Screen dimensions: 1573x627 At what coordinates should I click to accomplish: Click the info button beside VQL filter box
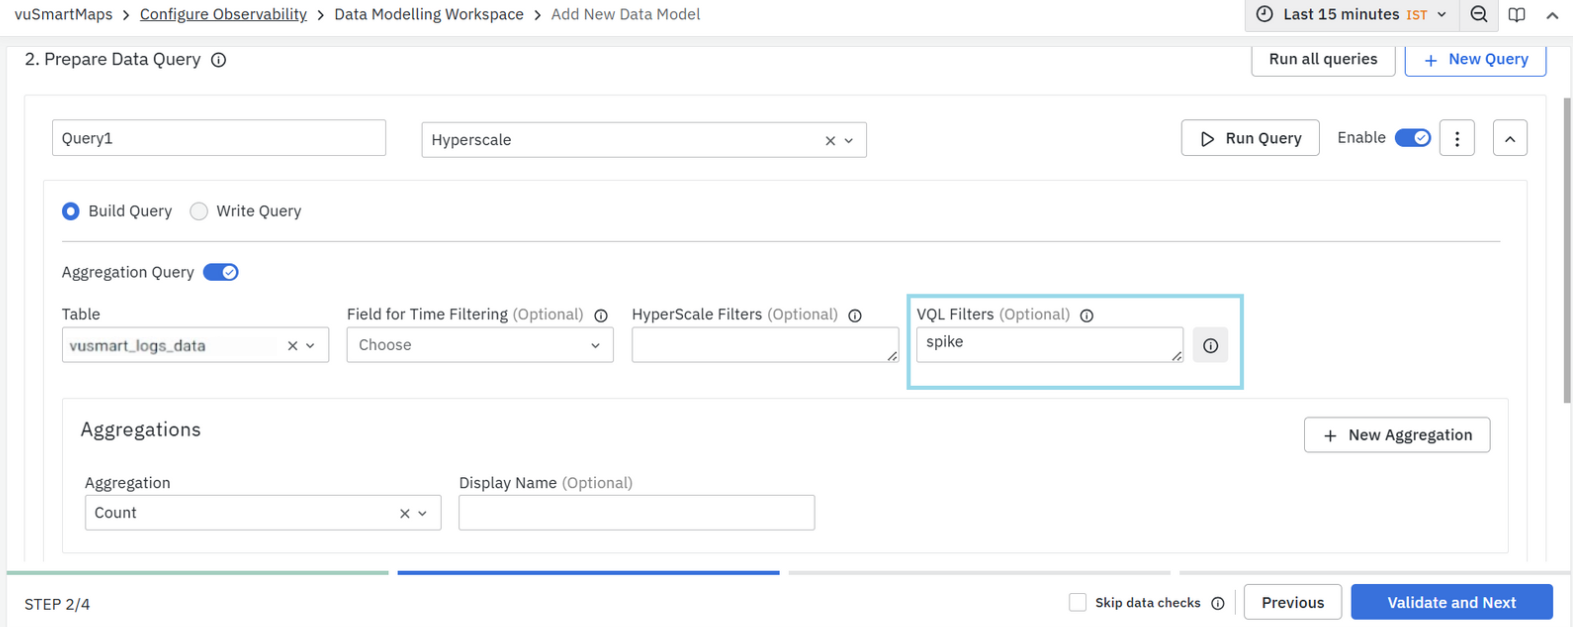pyautogui.click(x=1210, y=346)
